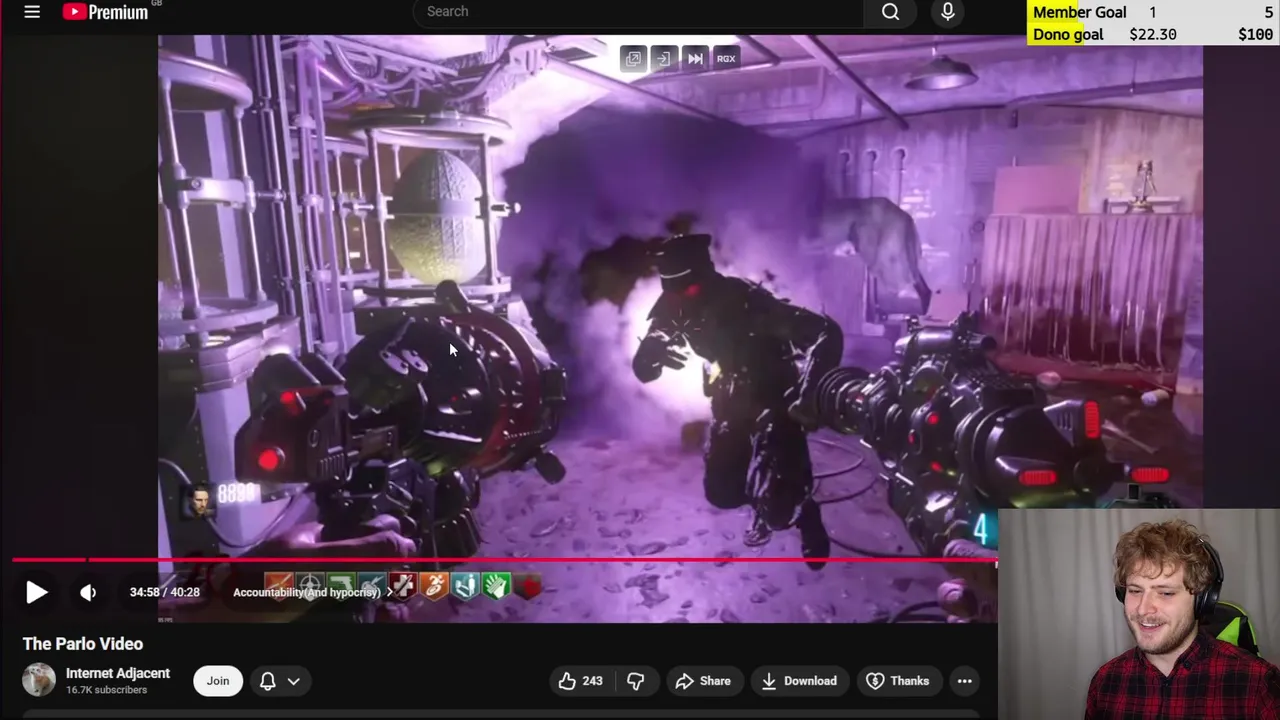Submit search with the magnifier button
Image resolution: width=1280 pixels, height=720 pixels.
coord(891,12)
